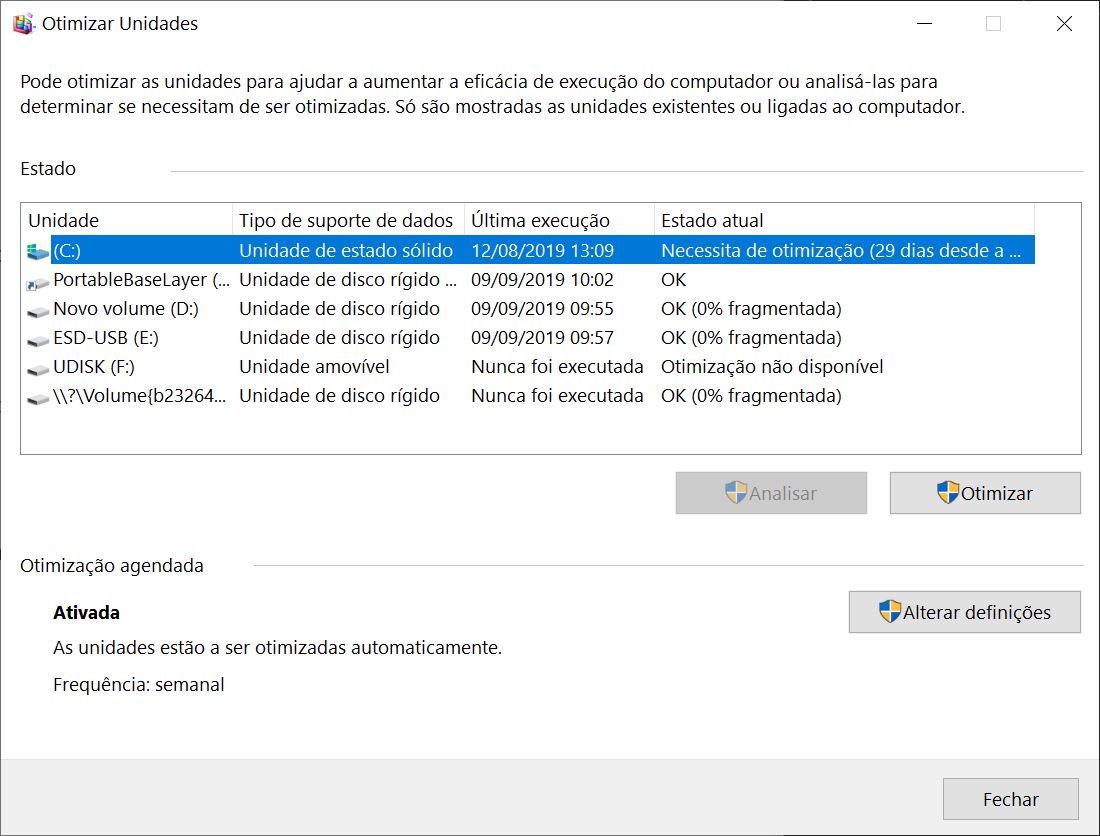Click the \\?\Volume drive icon
Viewport: 1100px width, 836px height.
click(x=38, y=397)
